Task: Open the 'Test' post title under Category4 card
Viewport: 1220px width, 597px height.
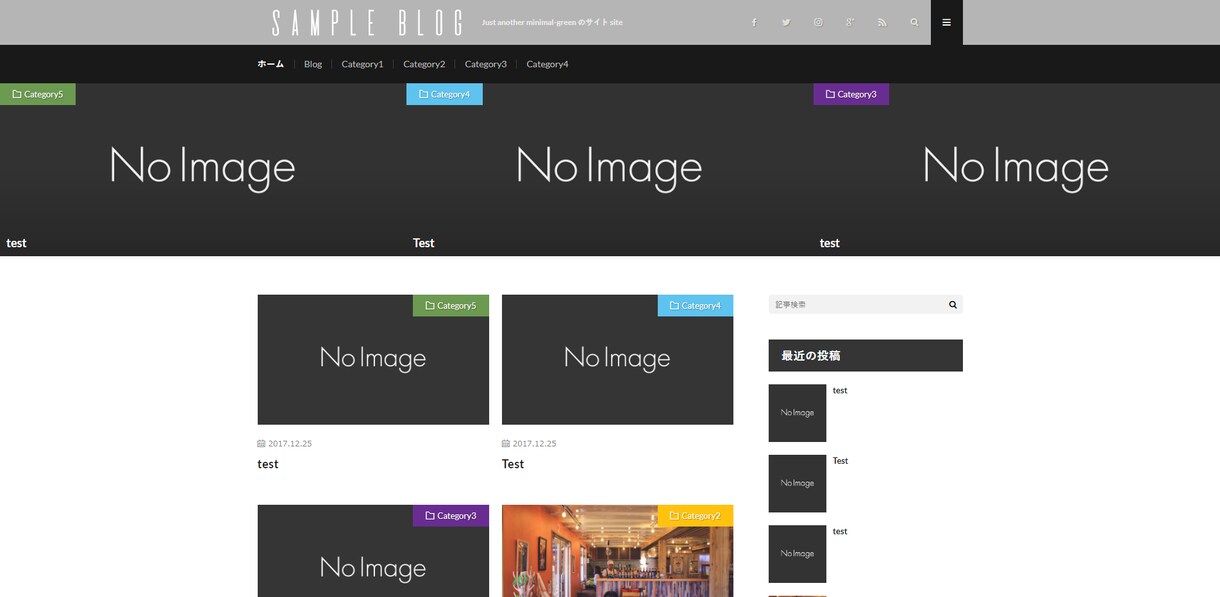Action: coord(513,464)
